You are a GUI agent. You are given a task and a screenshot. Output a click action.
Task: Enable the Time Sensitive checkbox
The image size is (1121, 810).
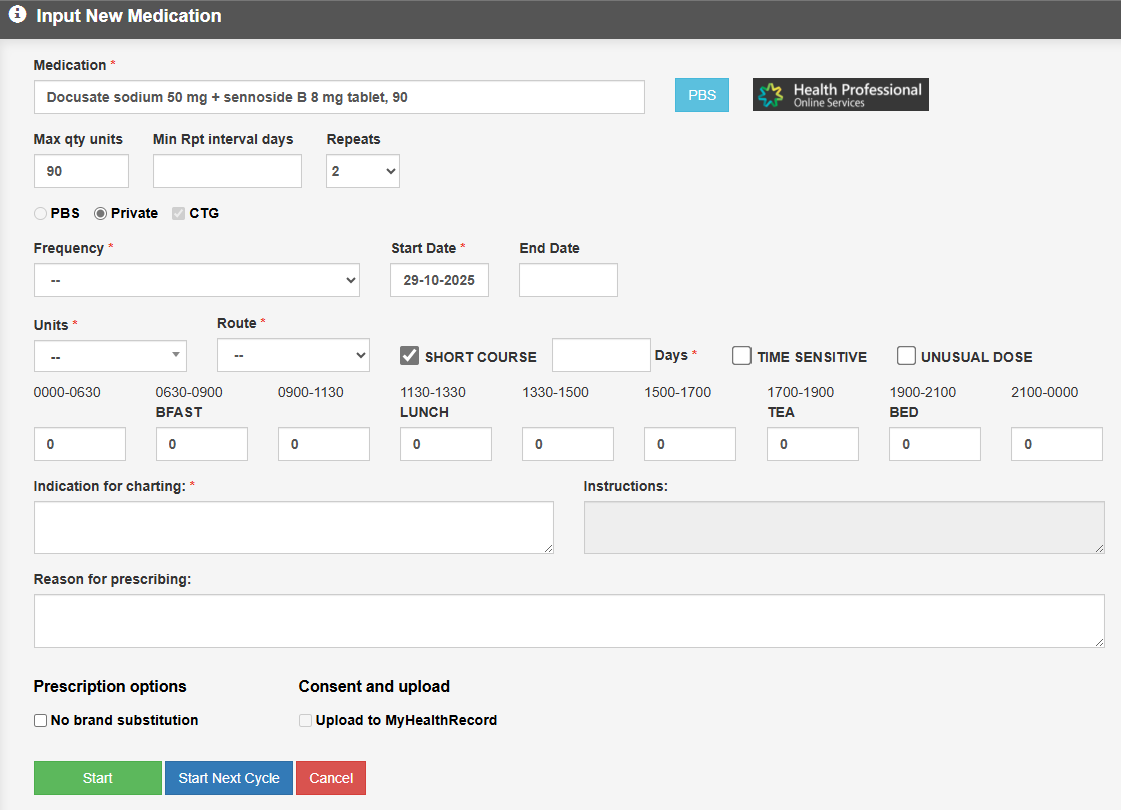tap(742, 356)
